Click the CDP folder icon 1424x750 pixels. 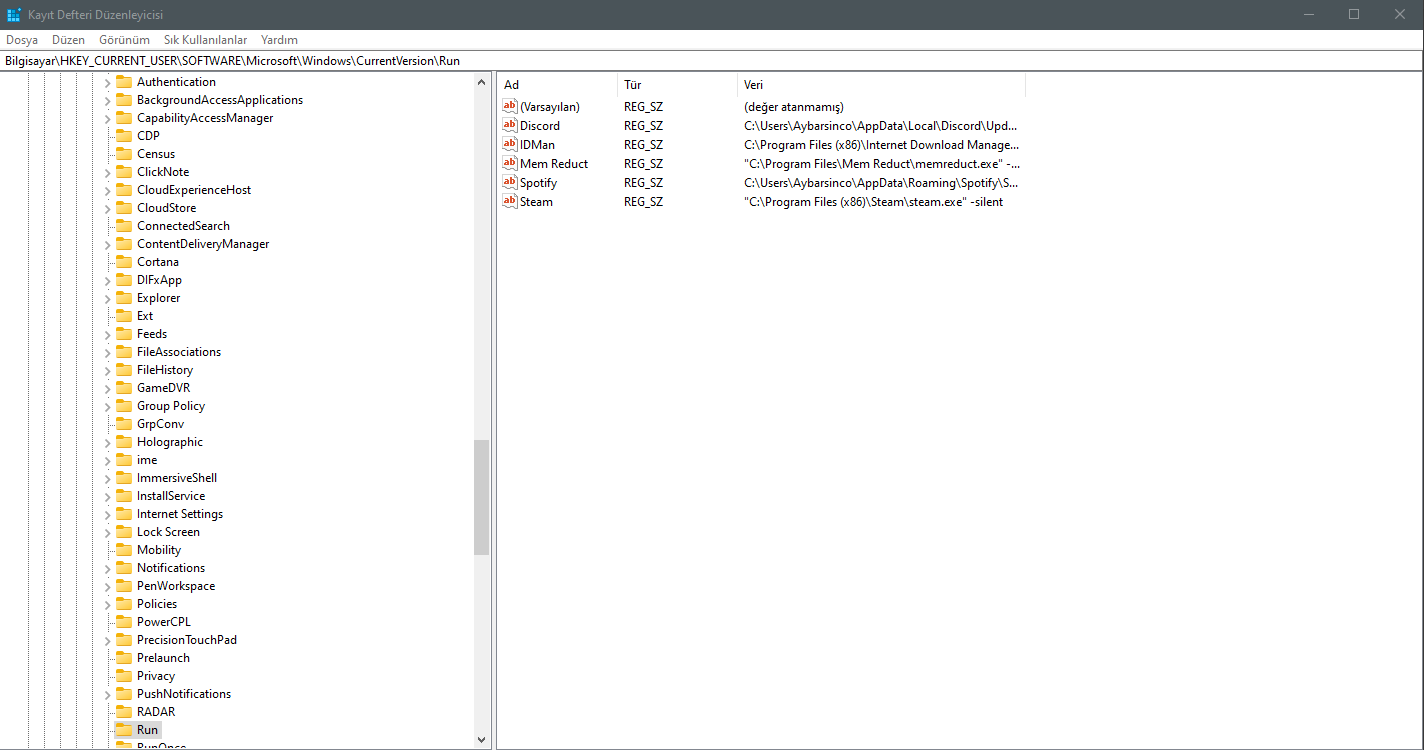tap(124, 136)
